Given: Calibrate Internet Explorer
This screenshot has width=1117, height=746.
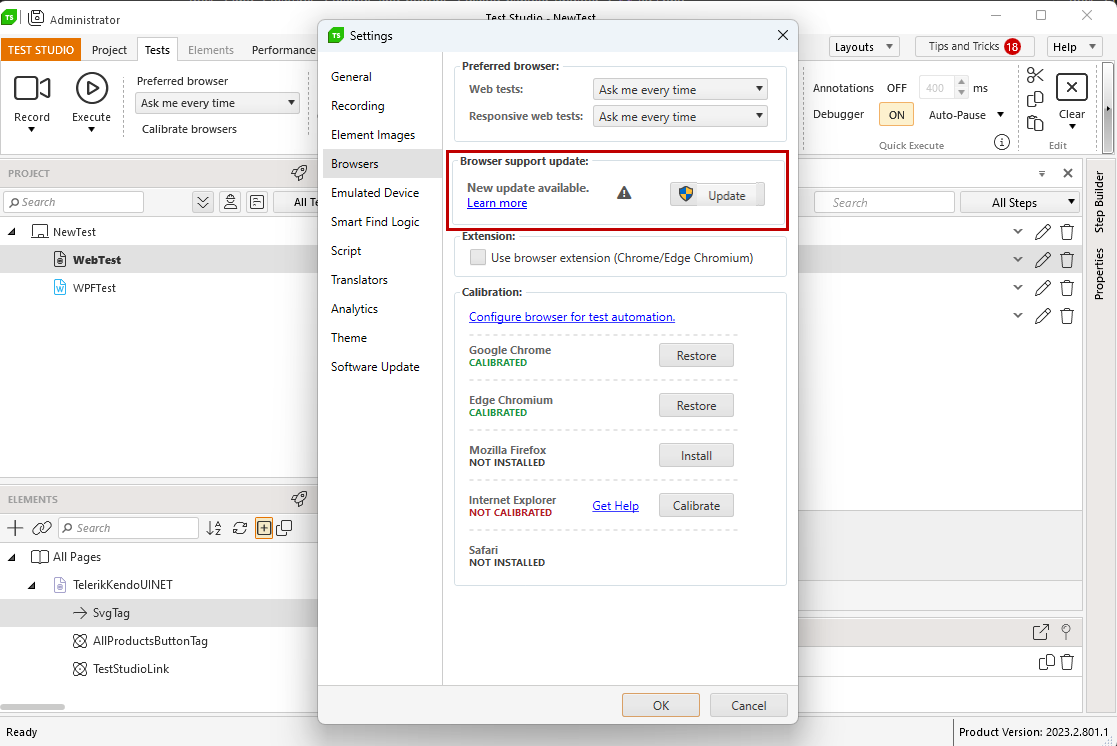Looking at the screenshot, I should coord(696,505).
